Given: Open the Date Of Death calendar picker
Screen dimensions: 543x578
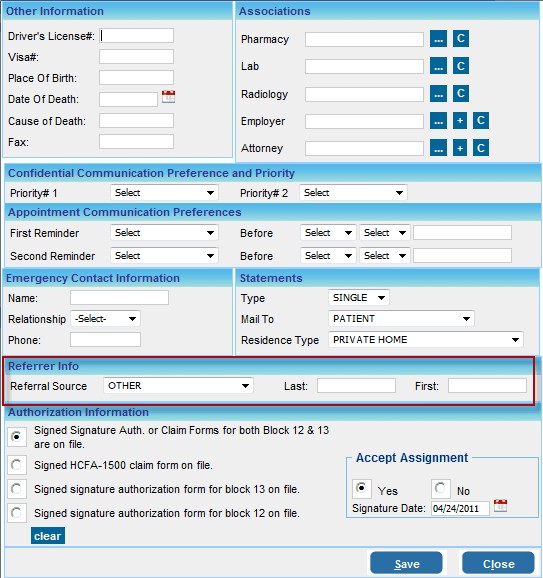Looking at the screenshot, I should [168, 97].
